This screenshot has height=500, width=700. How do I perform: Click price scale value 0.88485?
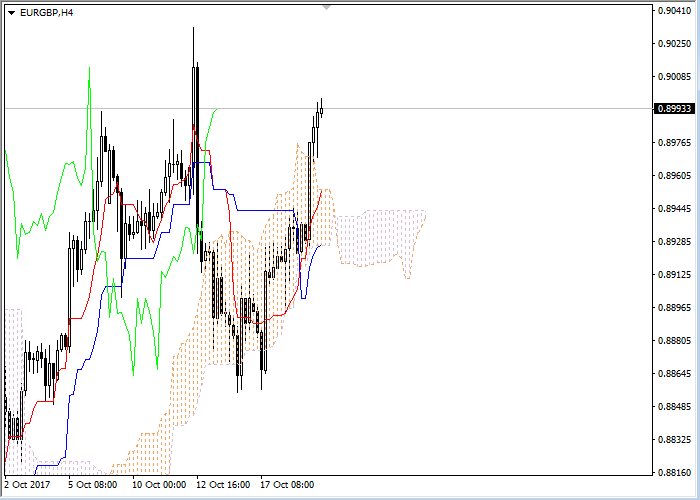click(x=675, y=406)
